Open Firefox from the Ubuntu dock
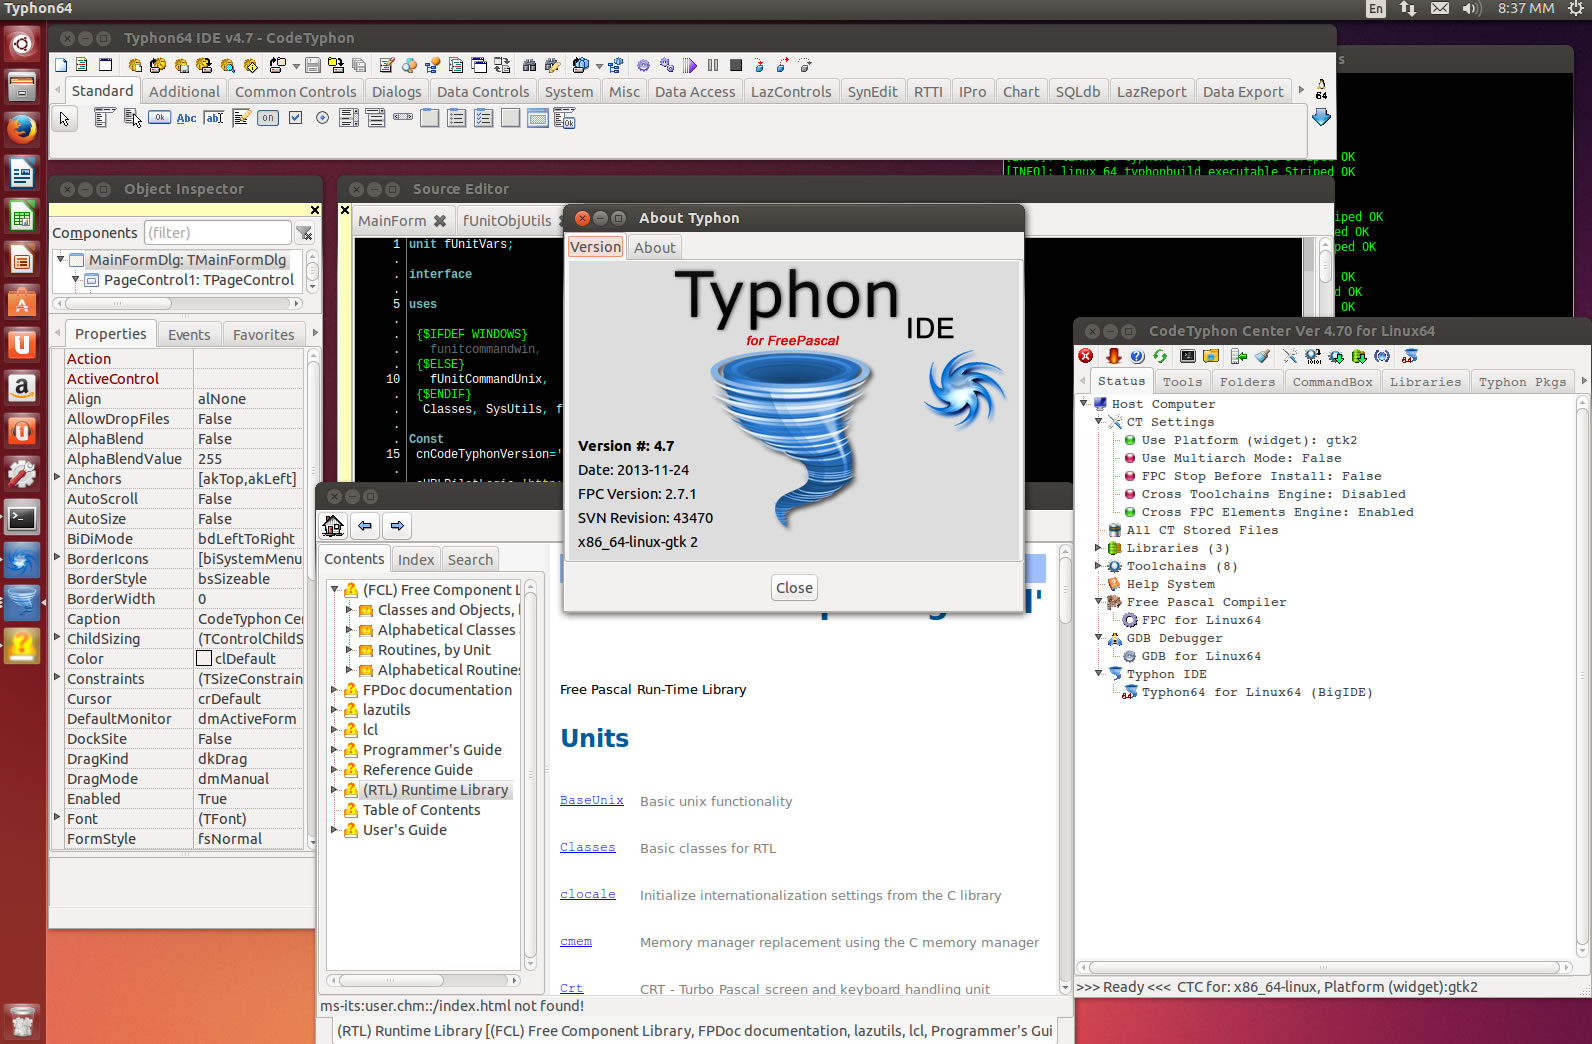 (x=22, y=128)
